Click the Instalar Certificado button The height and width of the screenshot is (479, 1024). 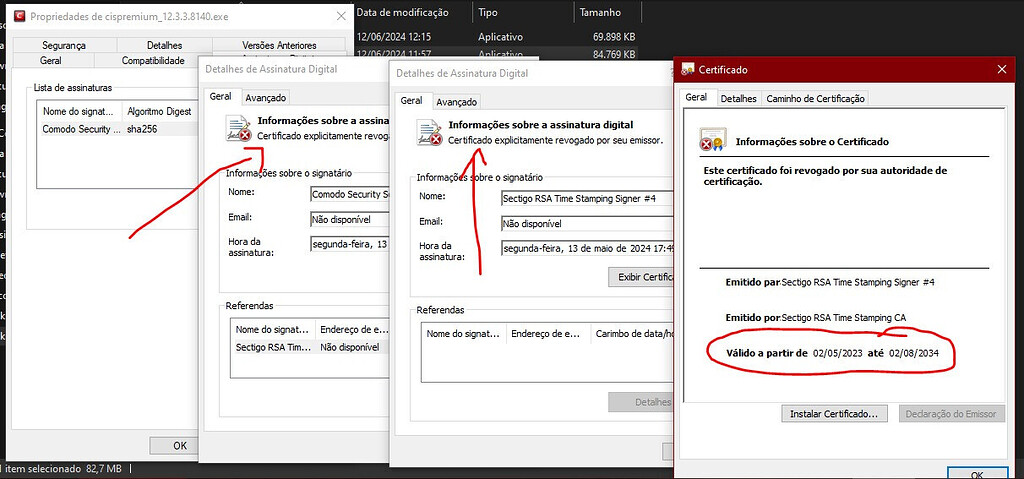click(833, 413)
